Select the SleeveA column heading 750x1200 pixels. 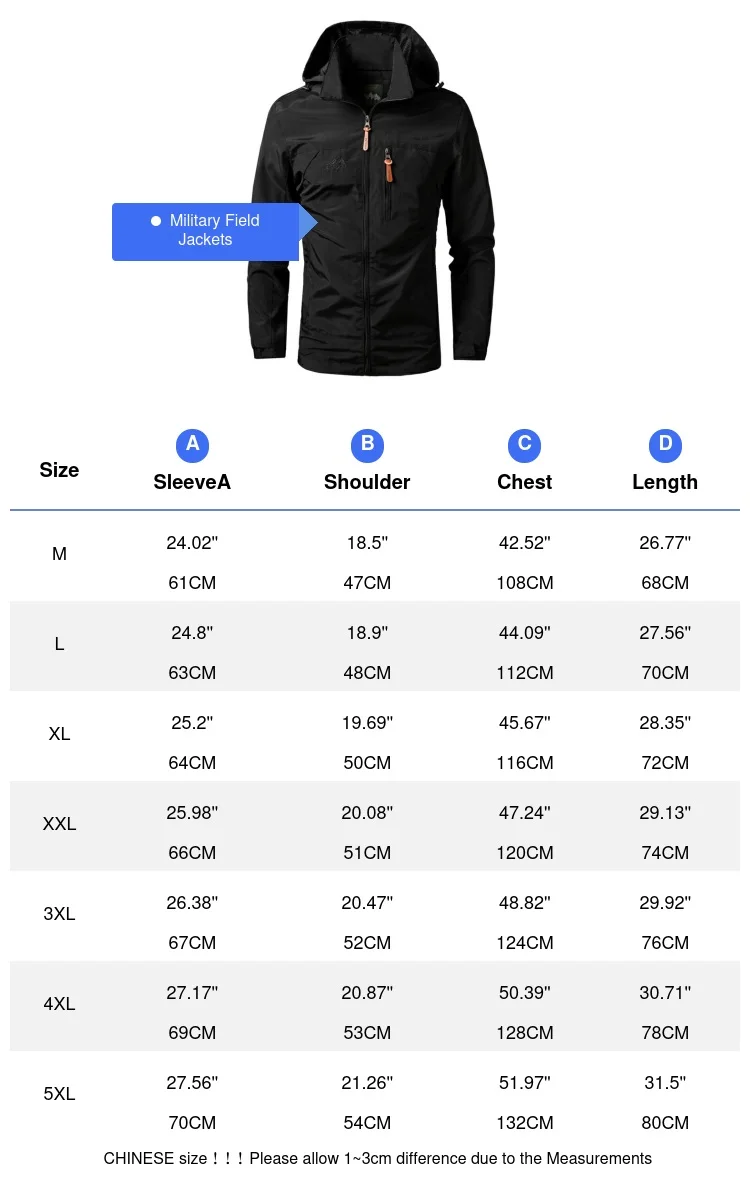coord(192,482)
